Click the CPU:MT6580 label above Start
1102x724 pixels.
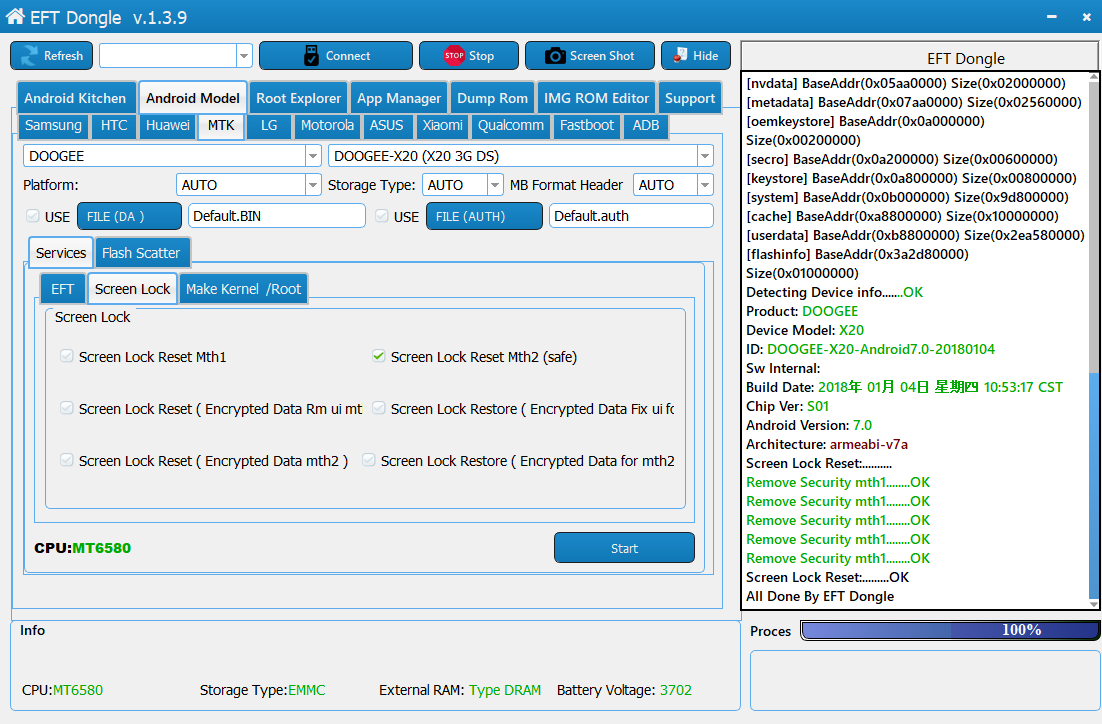click(83, 548)
